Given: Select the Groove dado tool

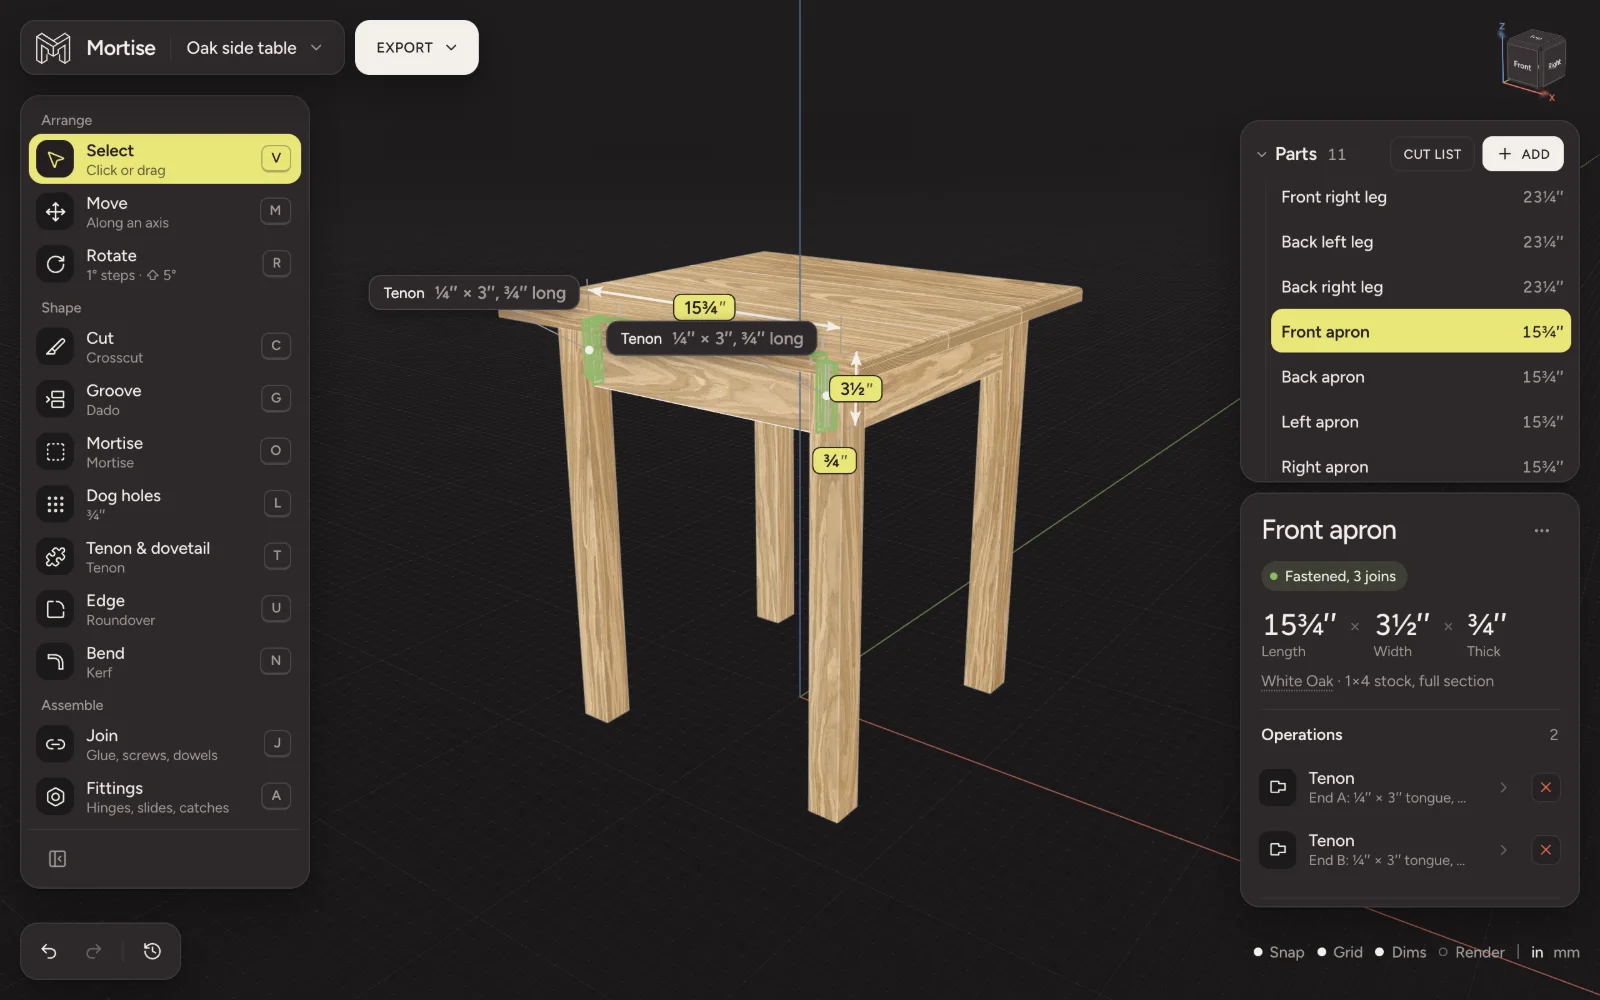Looking at the screenshot, I should pyautogui.click(x=165, y=399).
